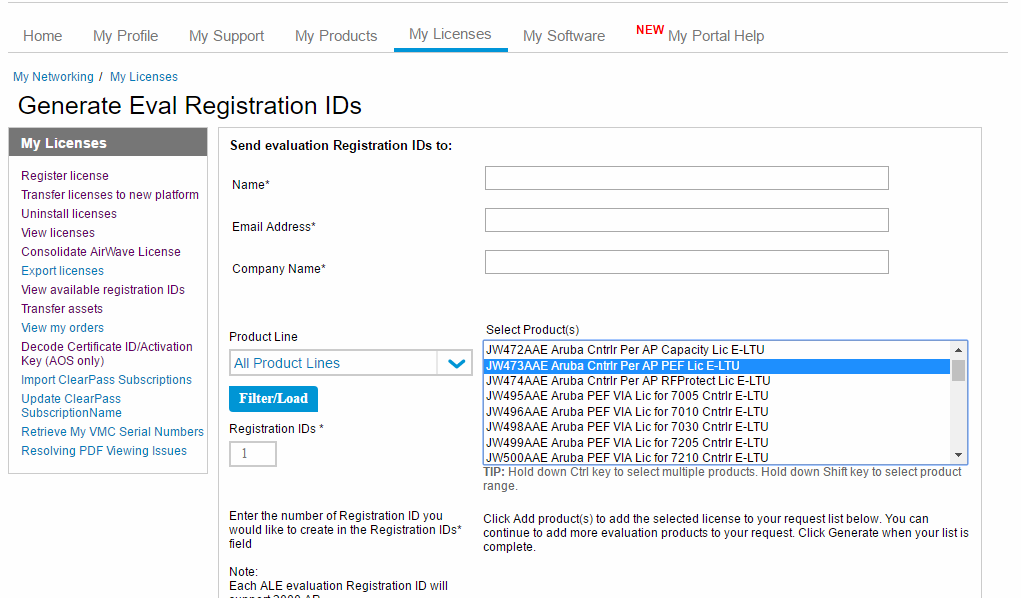Image resolution: width=1021 pixels, height=598 pixels.
Task: Click the Product Line dropdown chevron
Action: point(456,363)
